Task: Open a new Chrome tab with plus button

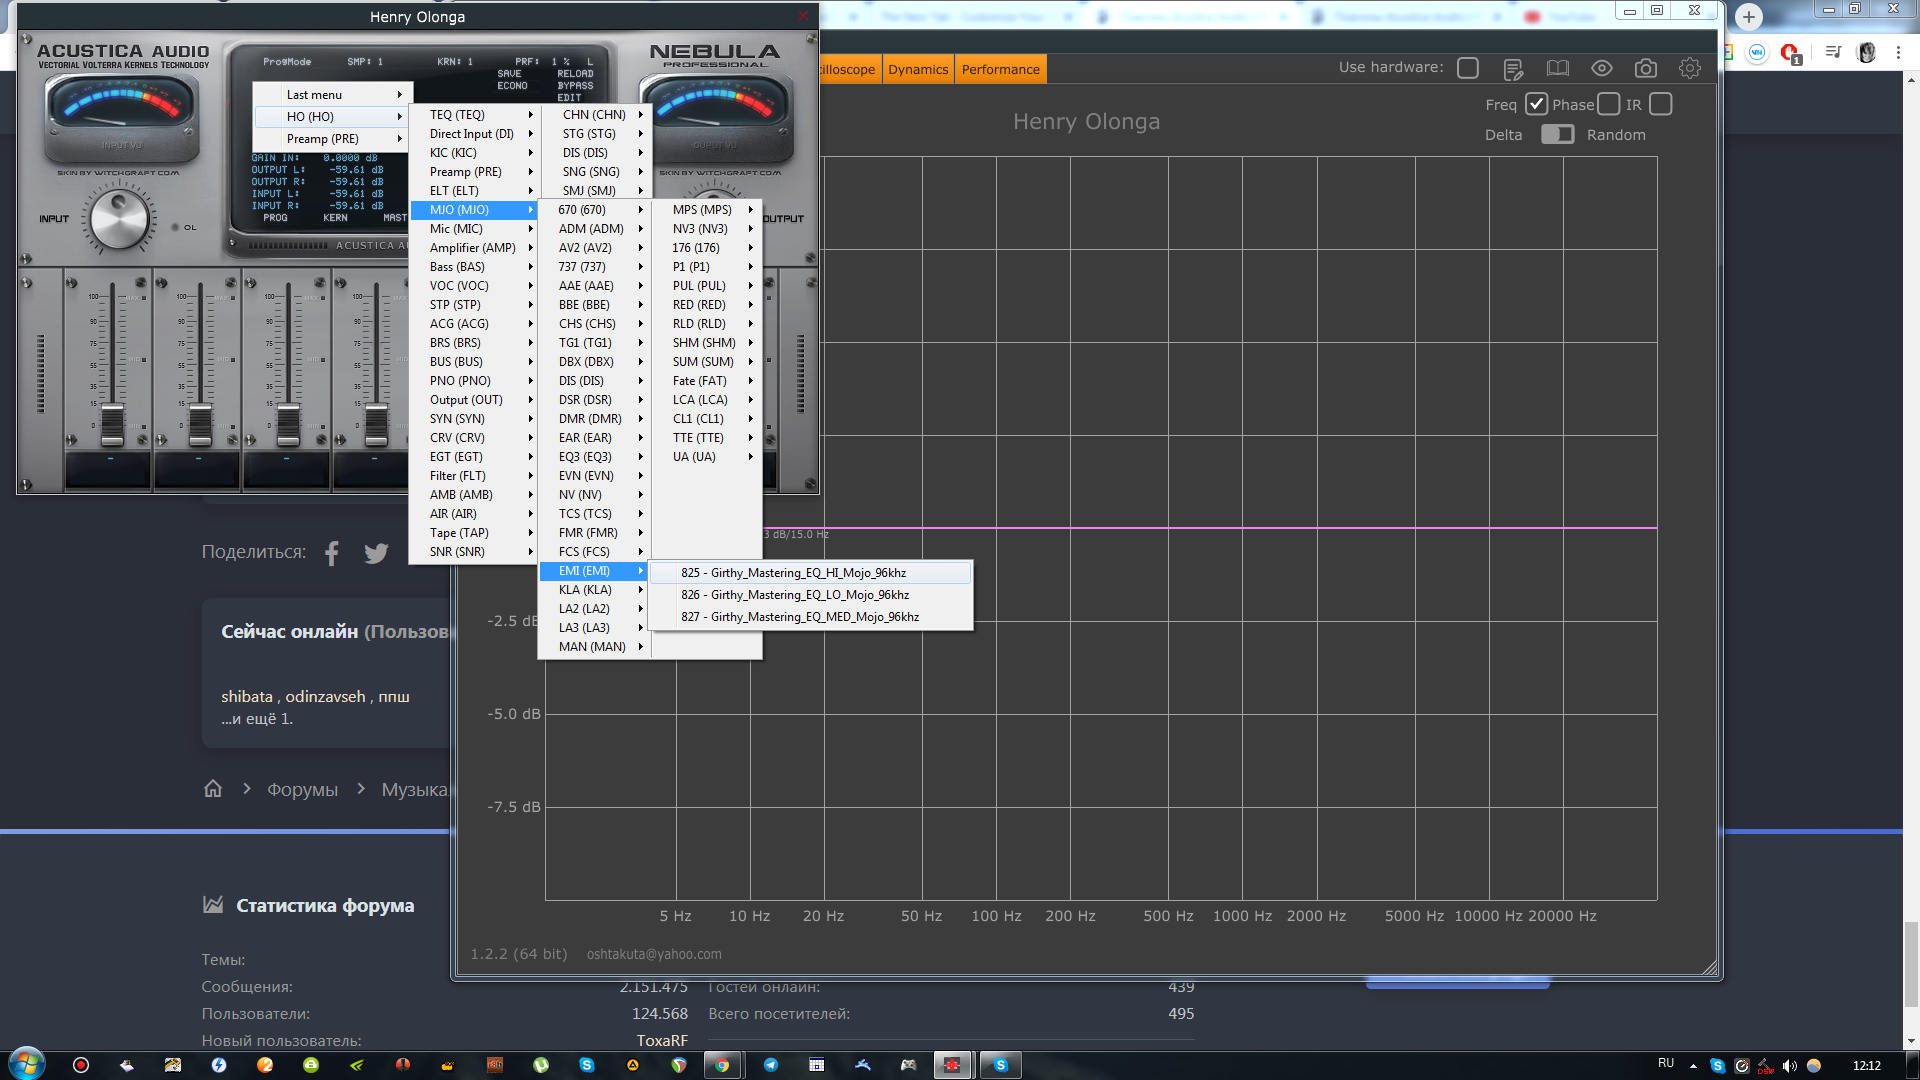Action: click(1748, 17)
